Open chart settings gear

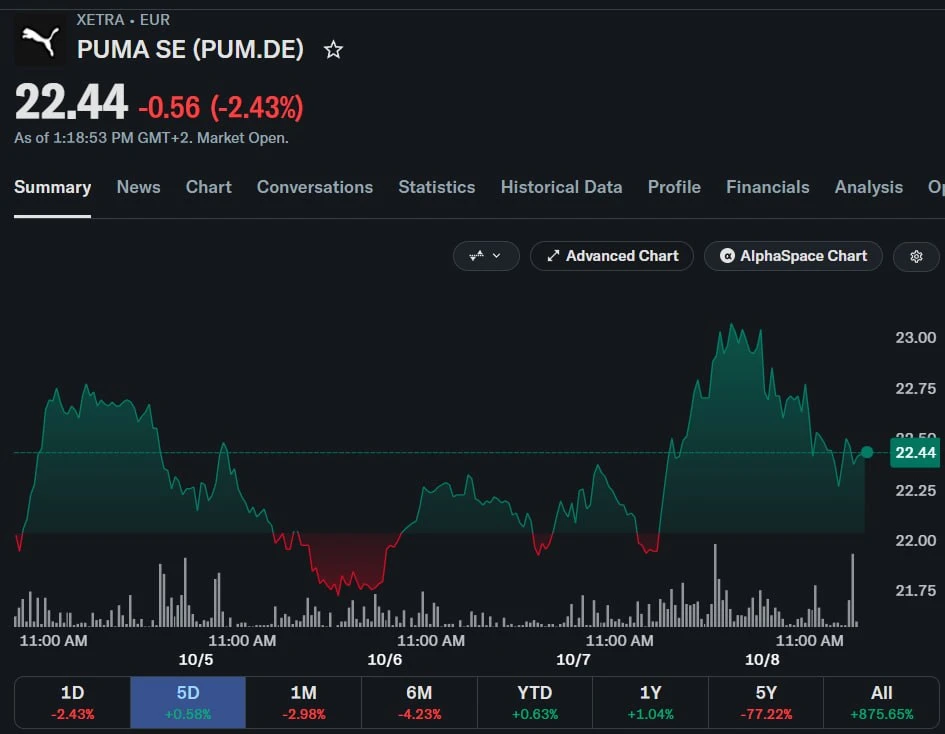916,256
